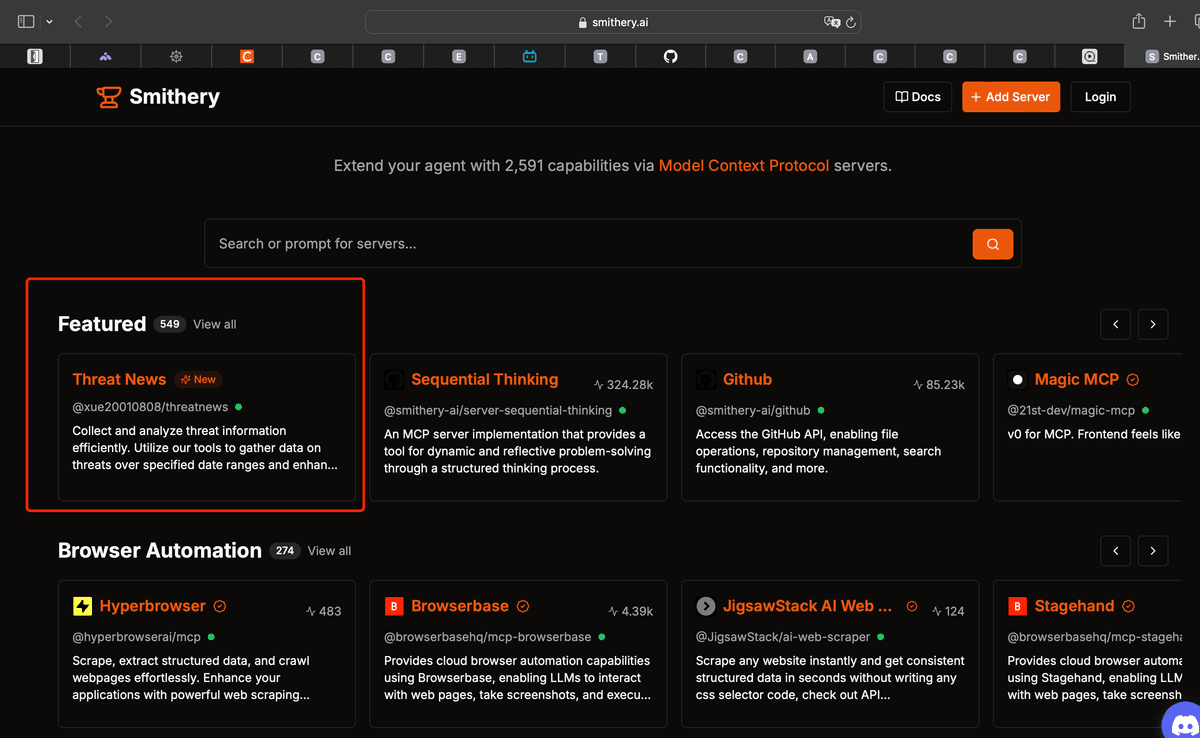Image resolution: width=1200 pixels, height=738 pixels.
Task: Open the Hyperbrowser title
Action: pyautogui.click(x=153, y=606)
